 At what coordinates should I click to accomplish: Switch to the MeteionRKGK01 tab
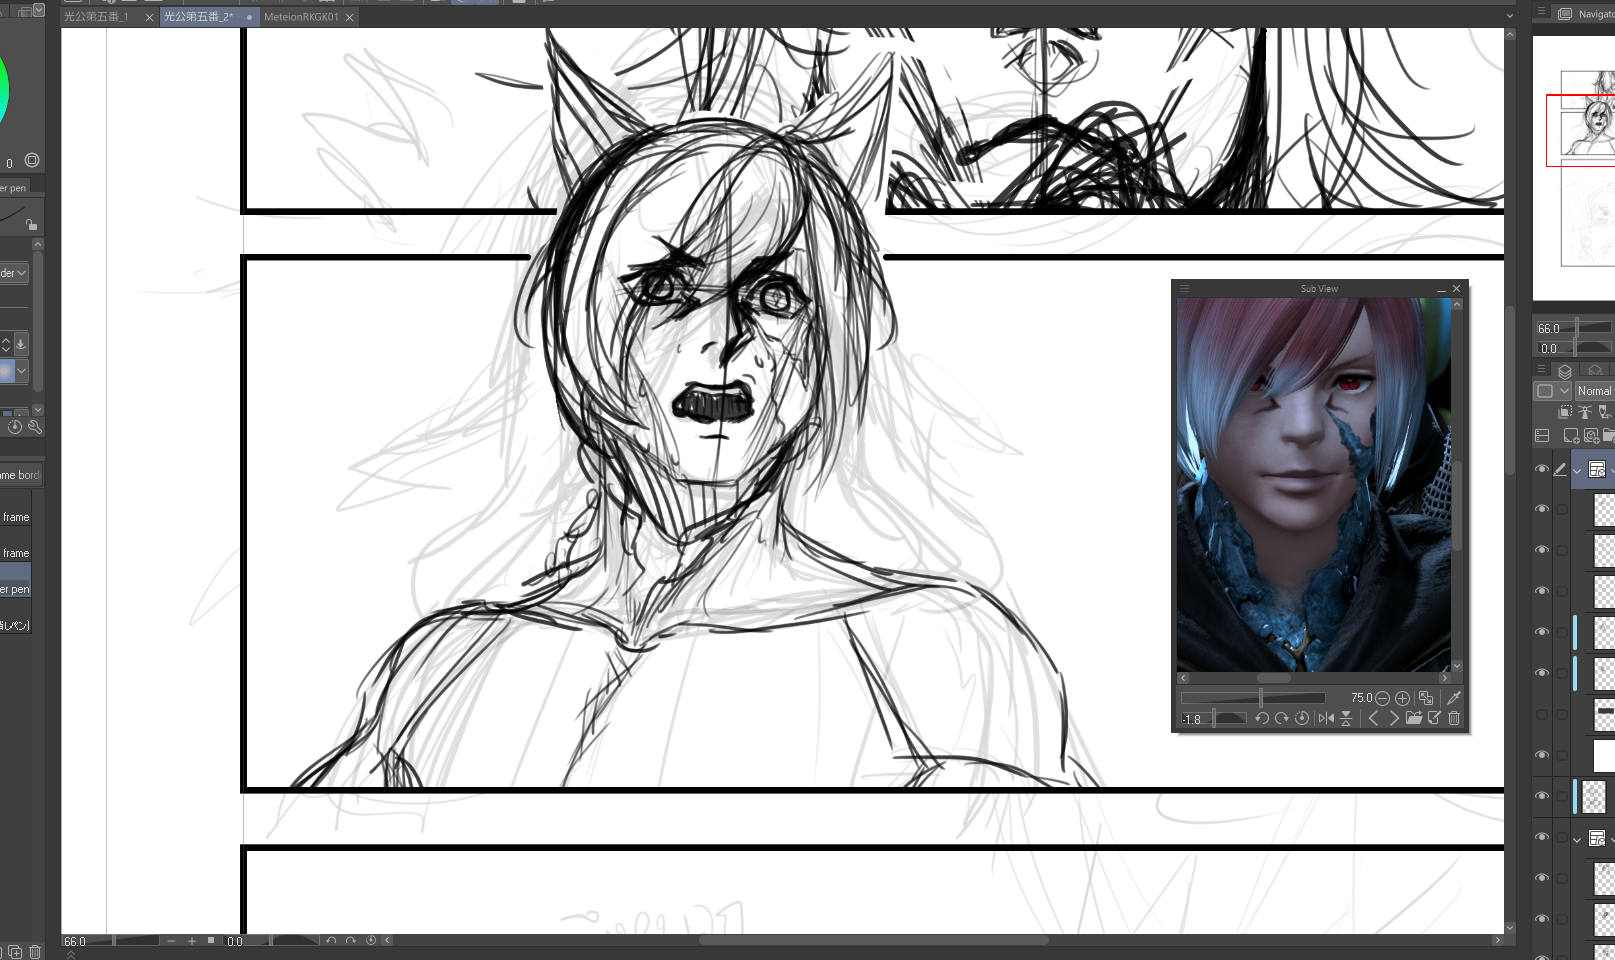click(x=301, y=17)
